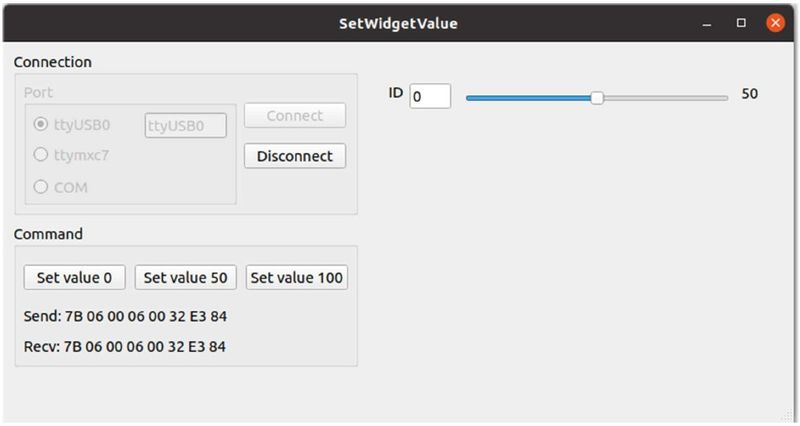Select the ttyUSB0 radio button

41,125
